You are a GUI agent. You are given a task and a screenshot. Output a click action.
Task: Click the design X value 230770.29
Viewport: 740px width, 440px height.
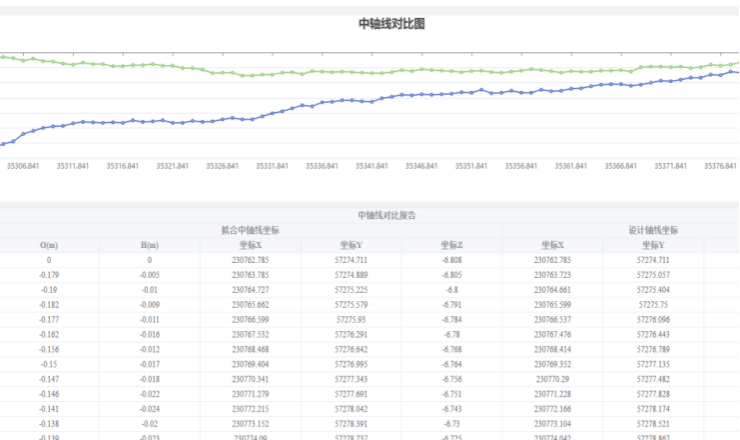[553, 379]
